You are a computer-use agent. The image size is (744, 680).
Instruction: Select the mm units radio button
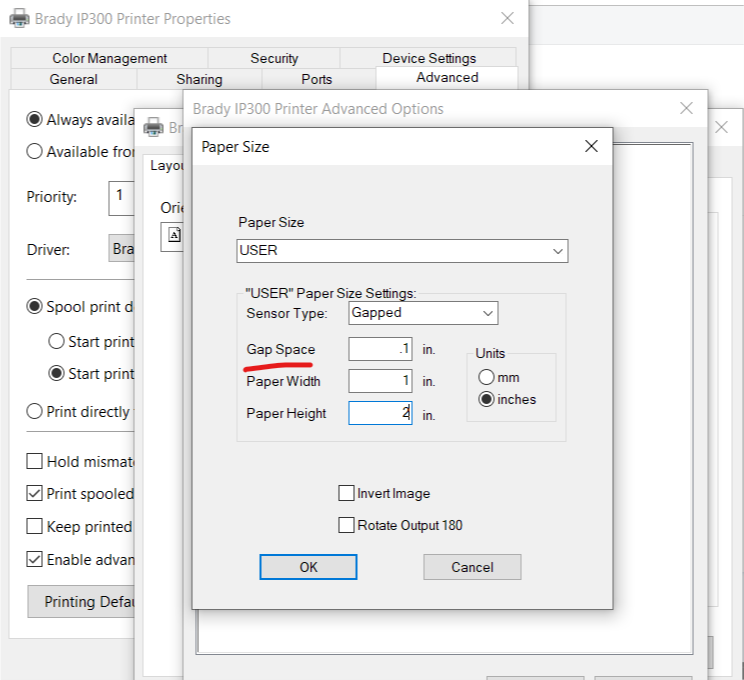click(x=486, y=377)
